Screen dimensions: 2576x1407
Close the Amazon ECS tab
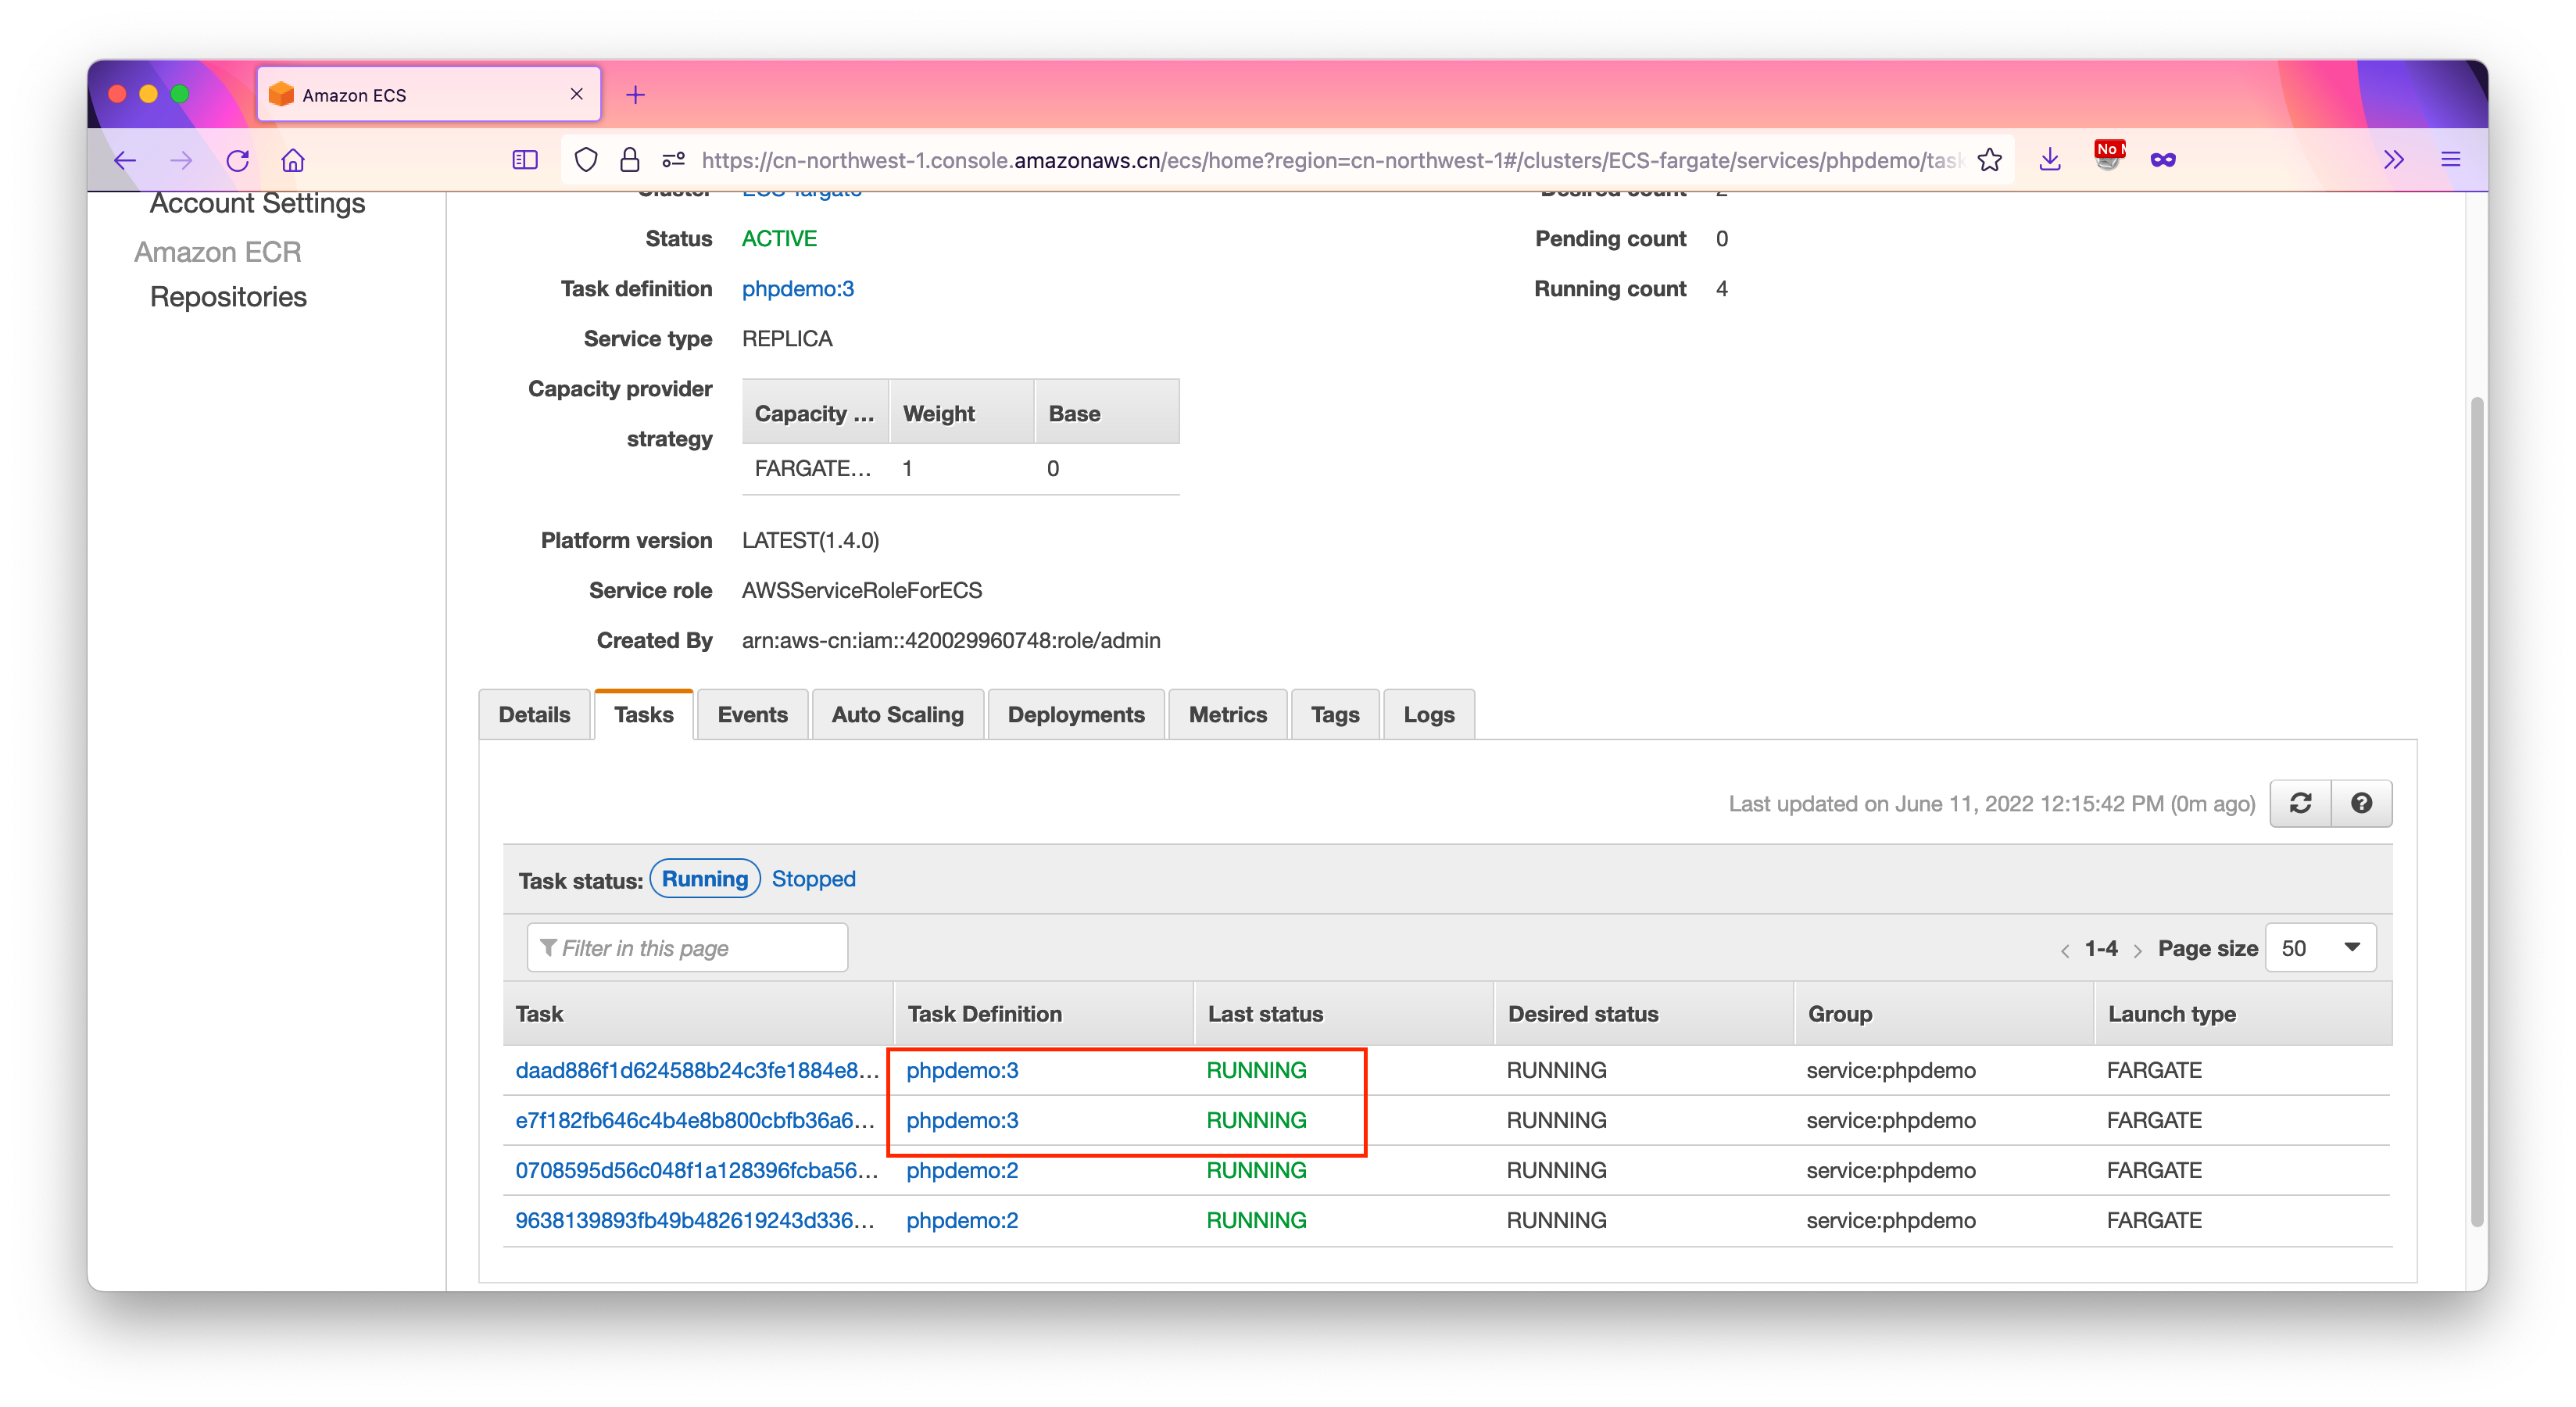click(577, 94)
